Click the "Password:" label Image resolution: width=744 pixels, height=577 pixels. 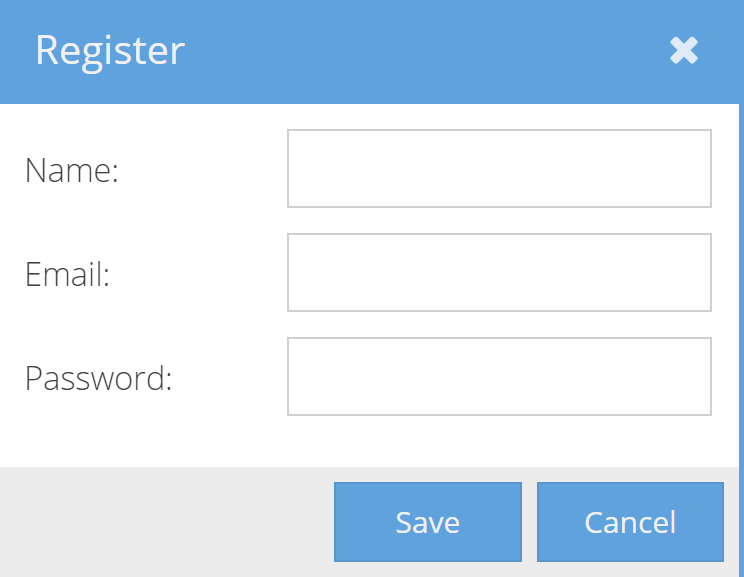point(98,378)
